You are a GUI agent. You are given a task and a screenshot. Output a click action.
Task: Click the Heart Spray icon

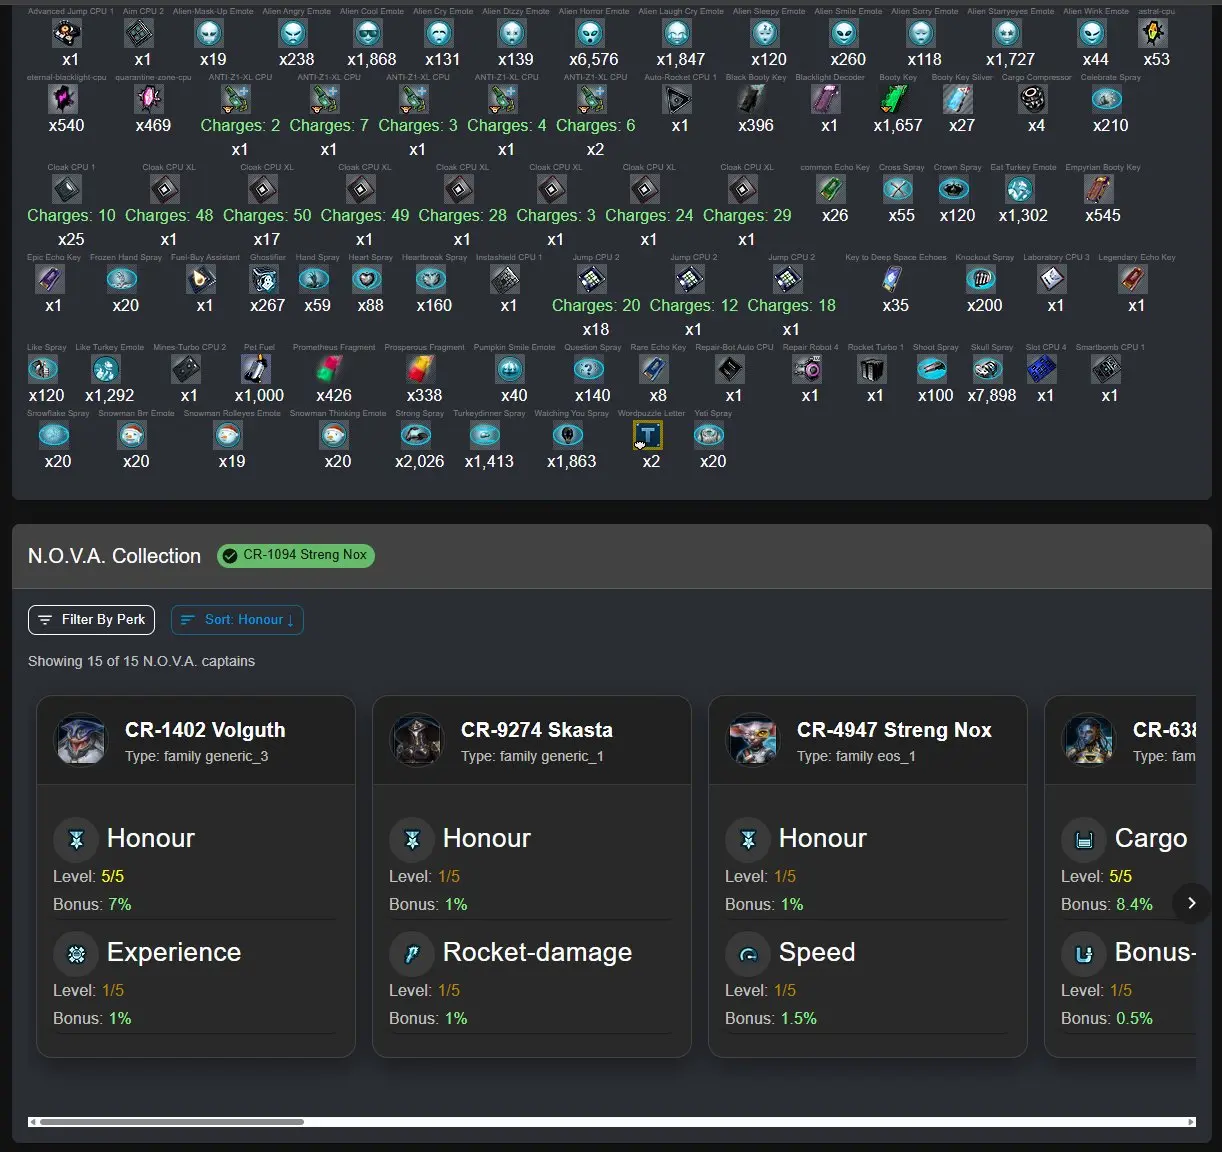[367, 279]
